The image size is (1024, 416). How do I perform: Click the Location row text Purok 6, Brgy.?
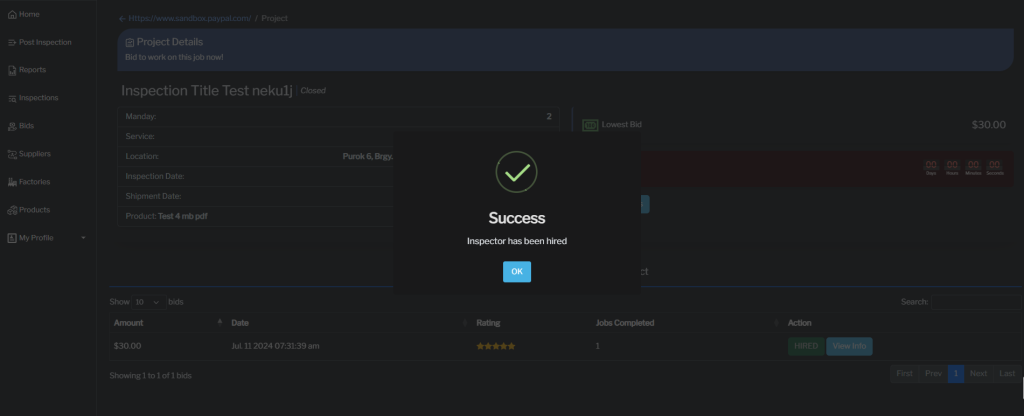coord(368,156)
